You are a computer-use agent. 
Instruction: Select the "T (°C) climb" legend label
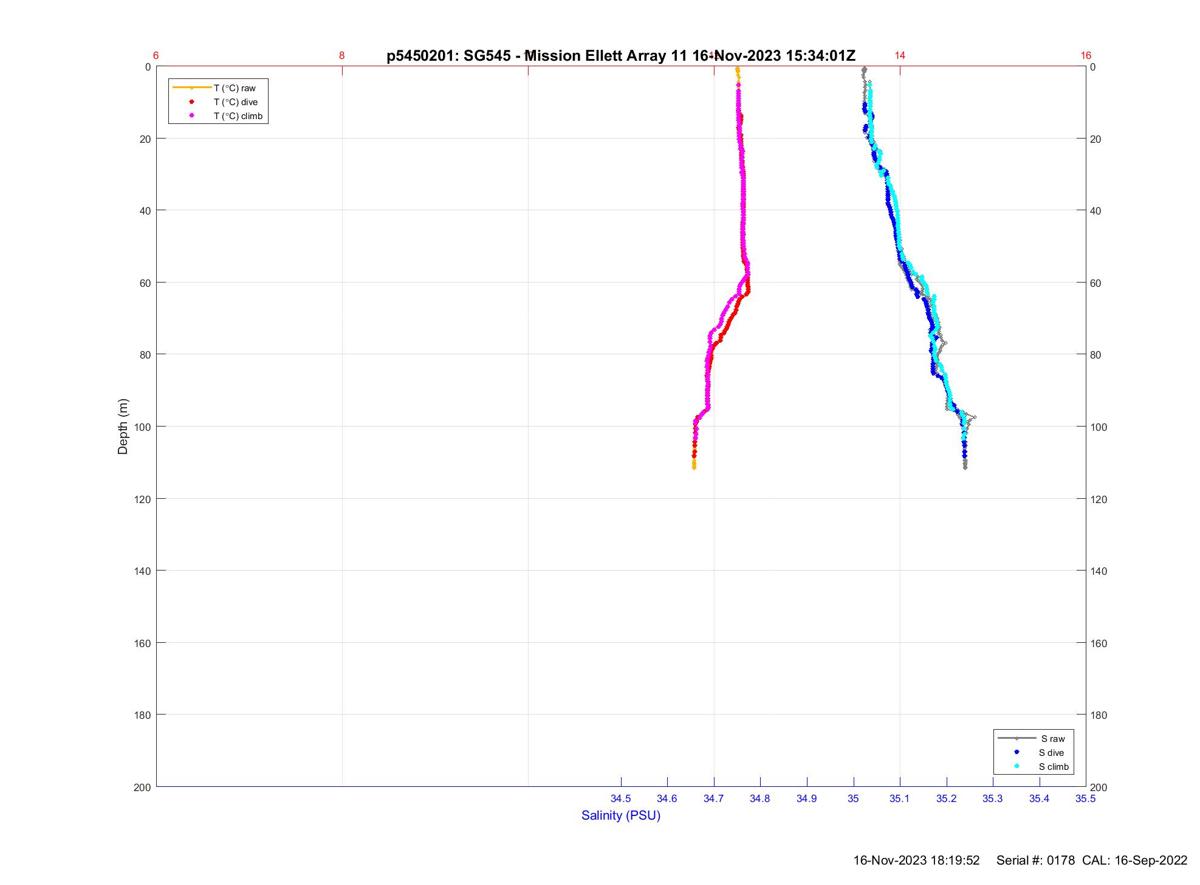(x=239, y=116)
